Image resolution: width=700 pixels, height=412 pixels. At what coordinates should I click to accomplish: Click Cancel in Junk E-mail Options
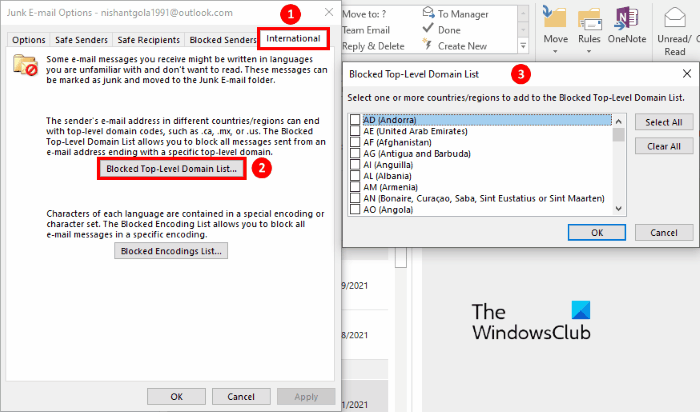tap(241, 396)
